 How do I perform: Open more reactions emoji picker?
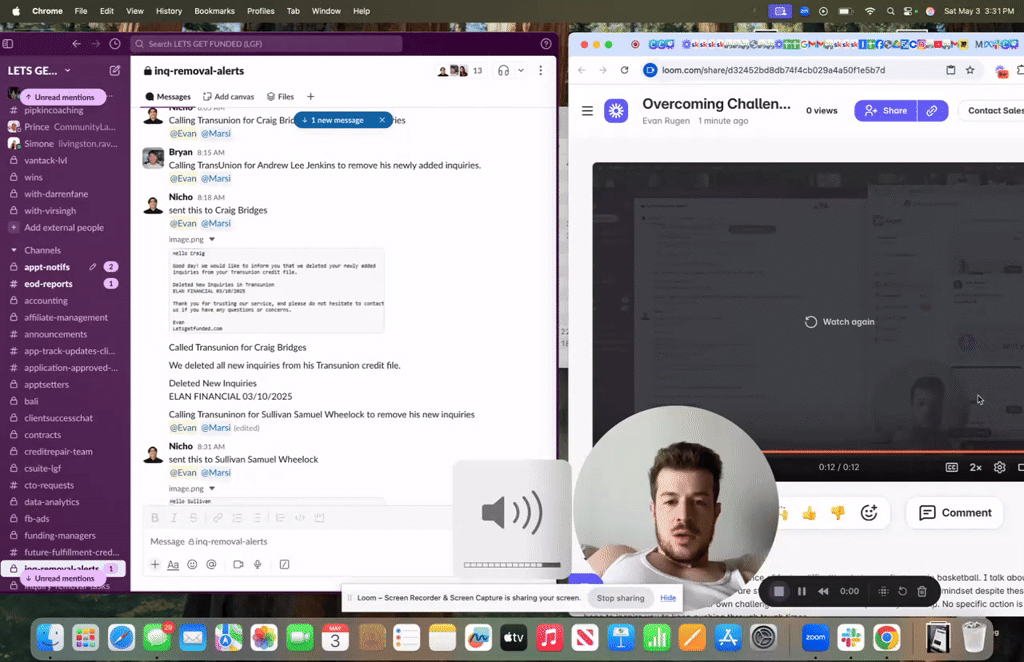[869, 513]
